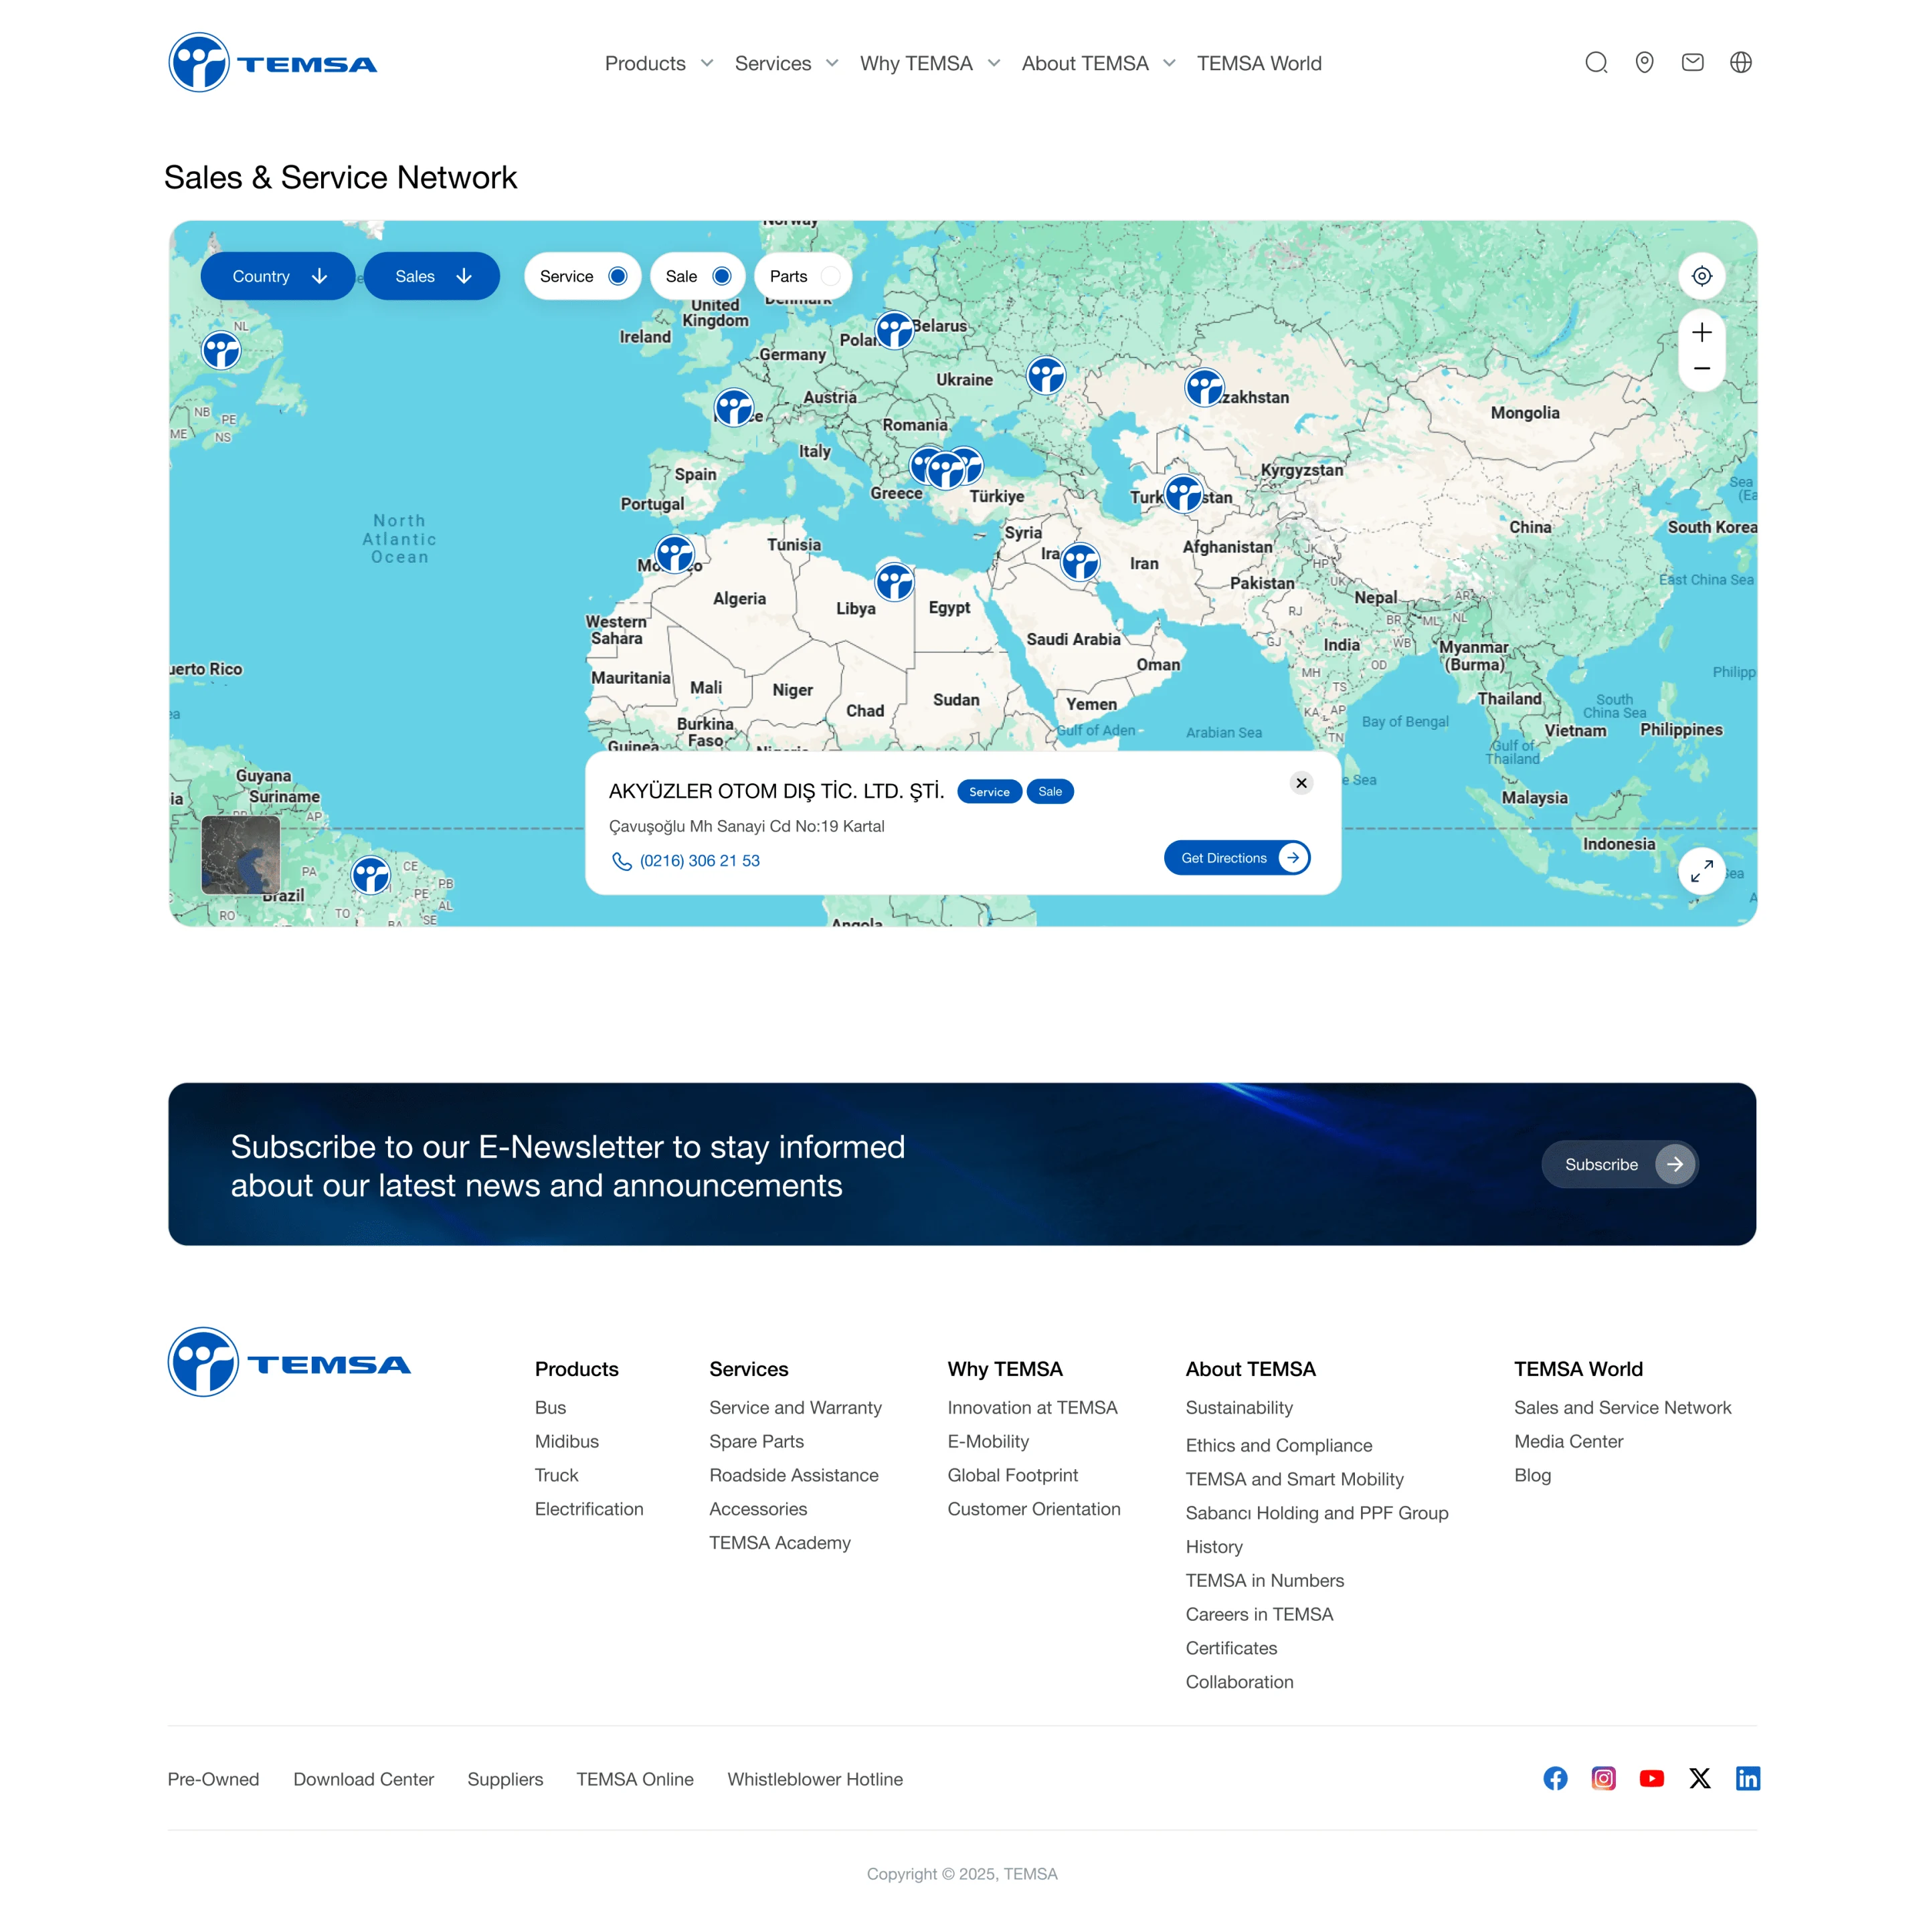Expand map to fullscreen
This screenshot has height=1932, width=1927.
[x=1702, y=872]
